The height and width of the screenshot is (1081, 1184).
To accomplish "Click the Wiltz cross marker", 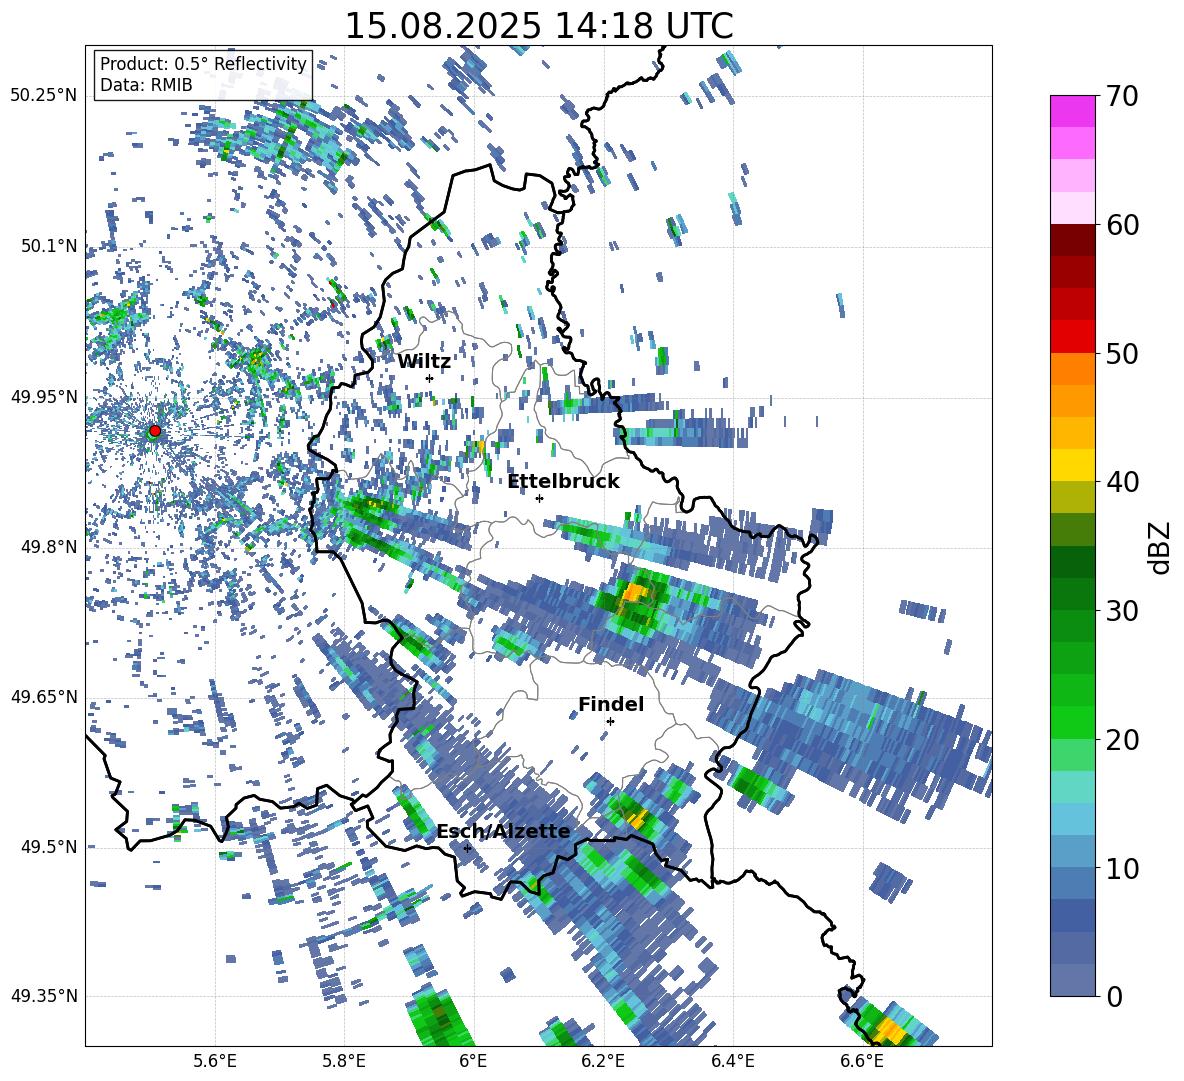I will [429, 378].
